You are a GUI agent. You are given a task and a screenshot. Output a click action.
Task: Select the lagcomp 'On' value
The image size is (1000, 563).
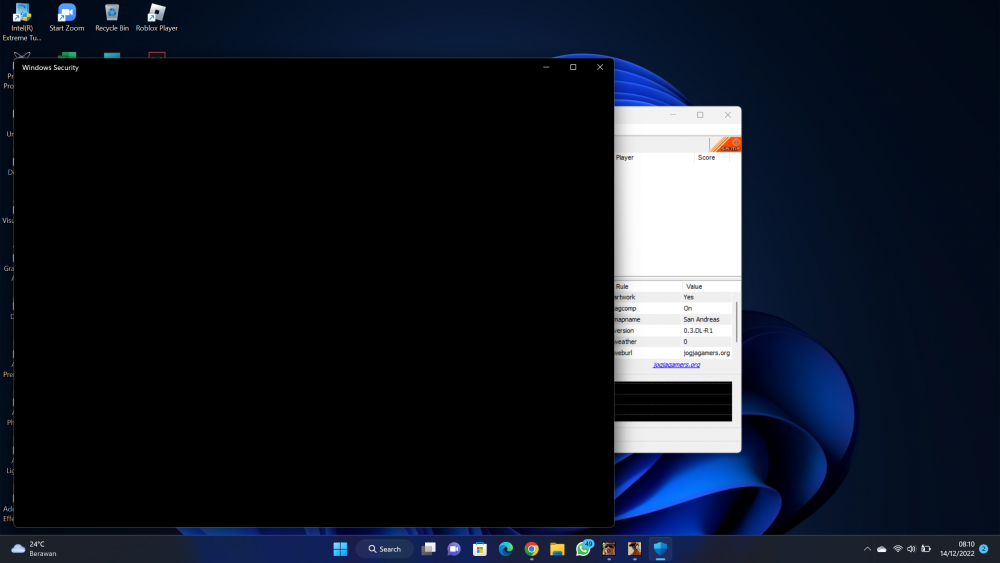point(688,309)
